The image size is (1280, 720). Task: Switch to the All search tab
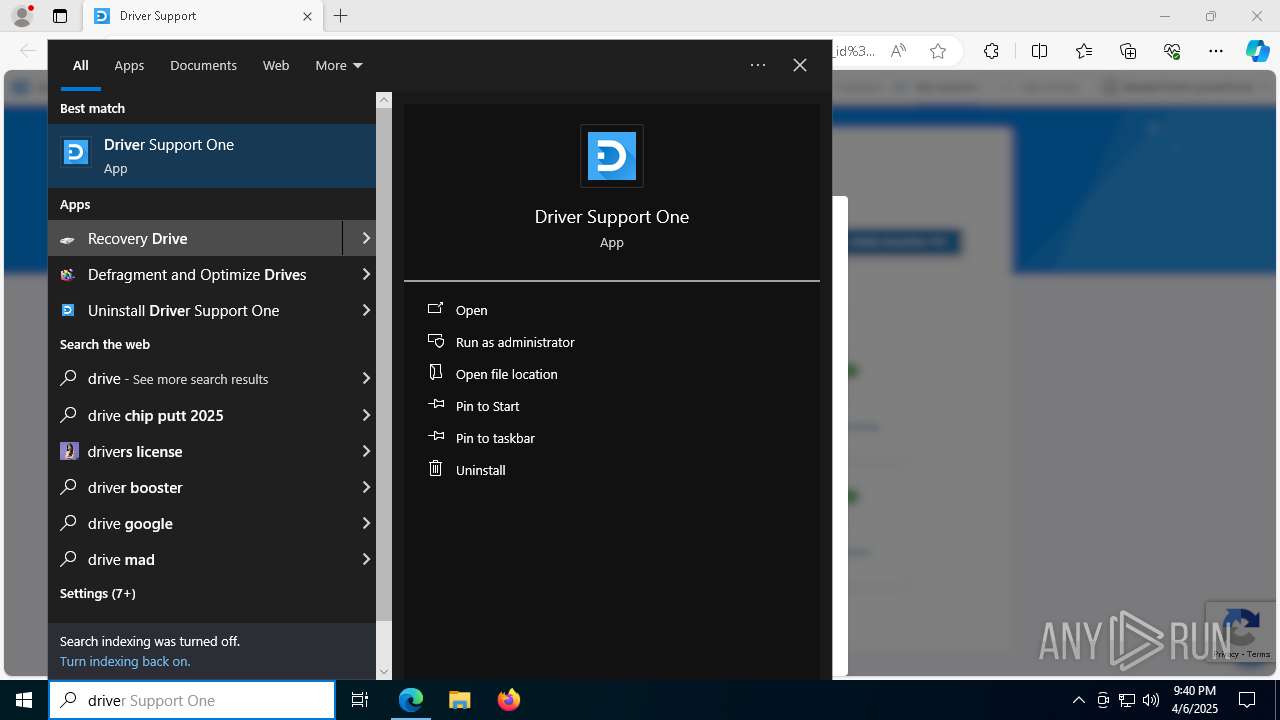point(80,65)
